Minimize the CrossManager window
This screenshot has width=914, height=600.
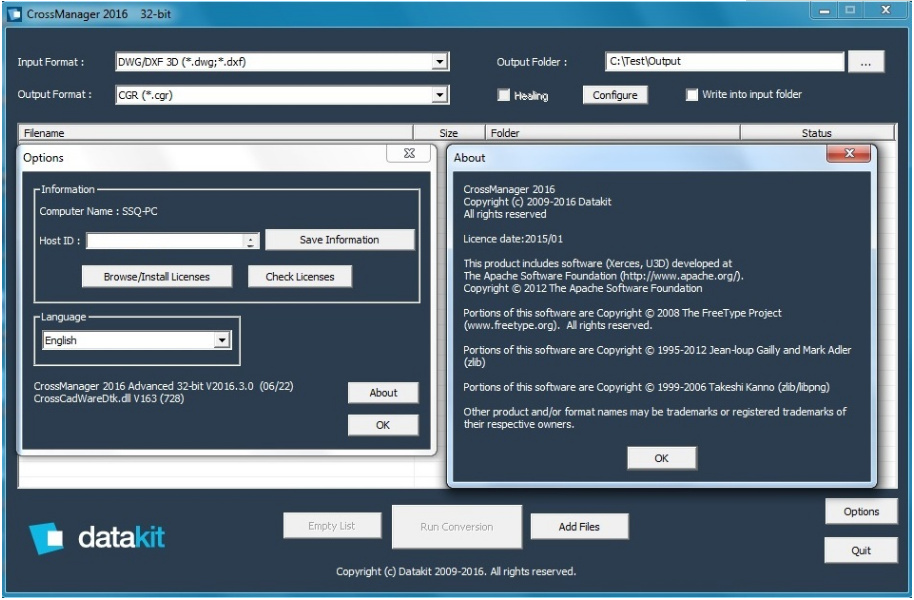coord(824,10)
